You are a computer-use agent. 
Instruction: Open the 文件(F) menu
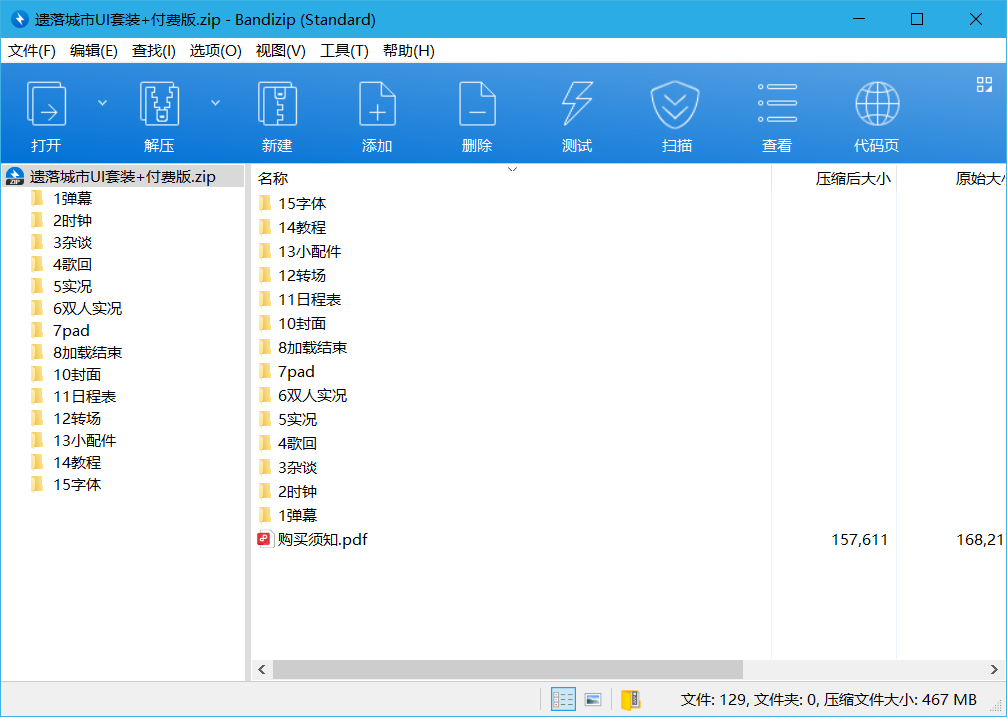(31, 51)
